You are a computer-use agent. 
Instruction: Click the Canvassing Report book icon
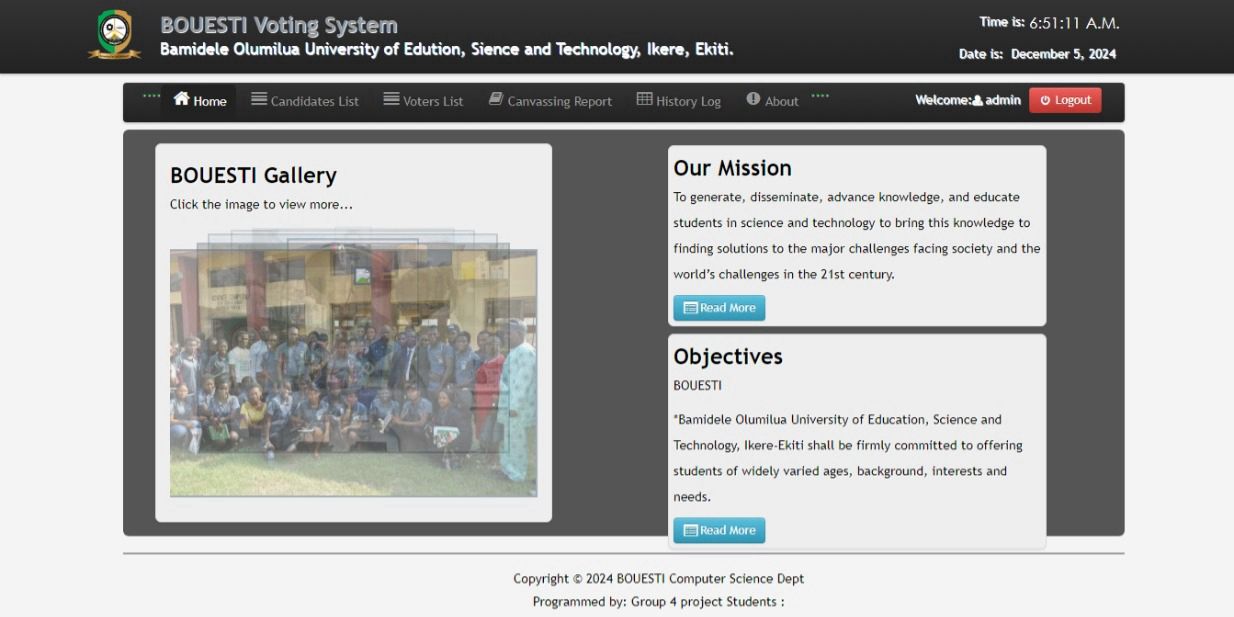(496, 99)
